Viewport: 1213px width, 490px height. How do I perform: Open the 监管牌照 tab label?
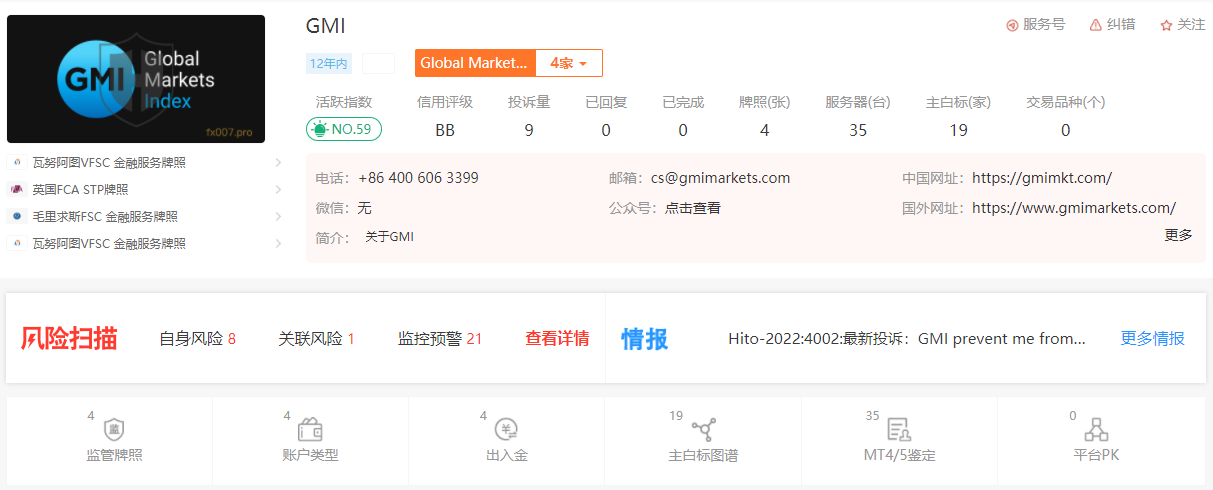coord(114,456)
